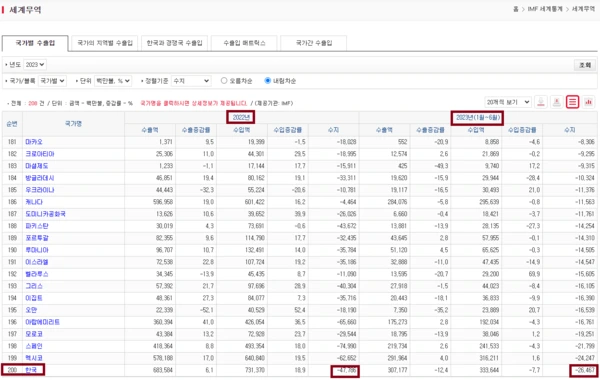
Task: Open the 마카오 country link
Action: [34, 142]
